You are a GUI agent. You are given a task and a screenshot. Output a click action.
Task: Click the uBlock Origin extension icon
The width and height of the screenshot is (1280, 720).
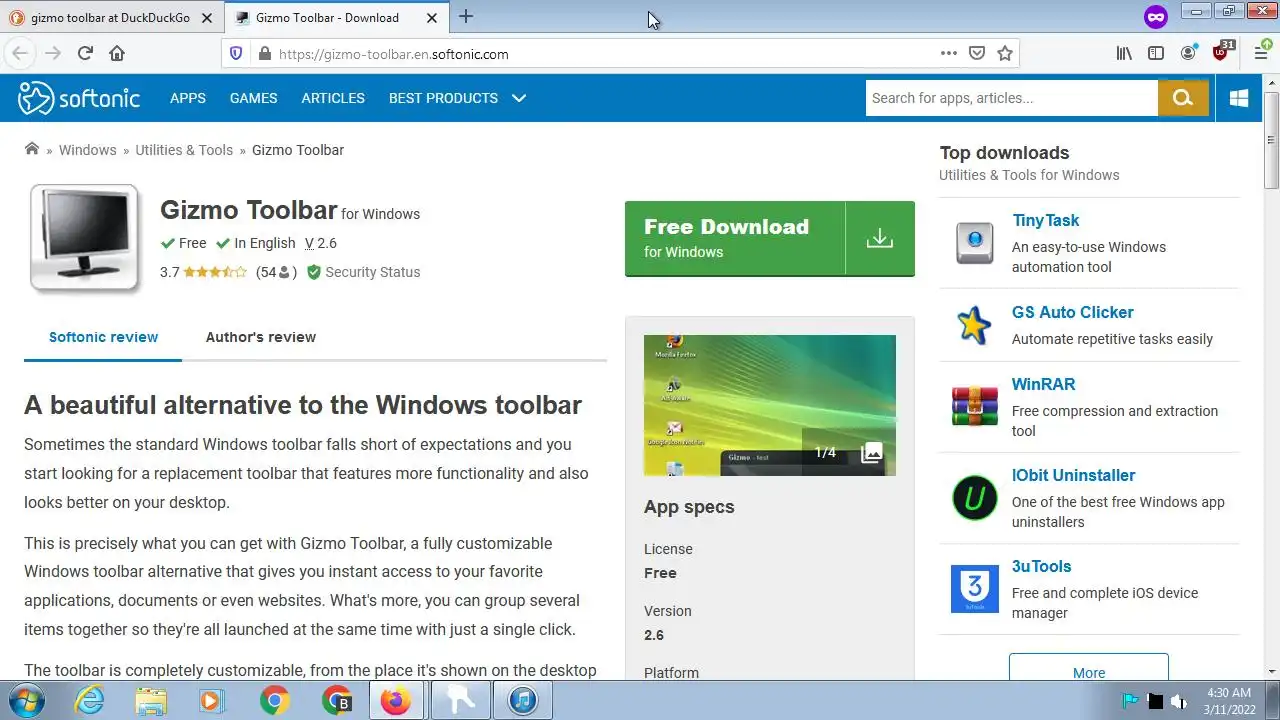(1222, 52)
